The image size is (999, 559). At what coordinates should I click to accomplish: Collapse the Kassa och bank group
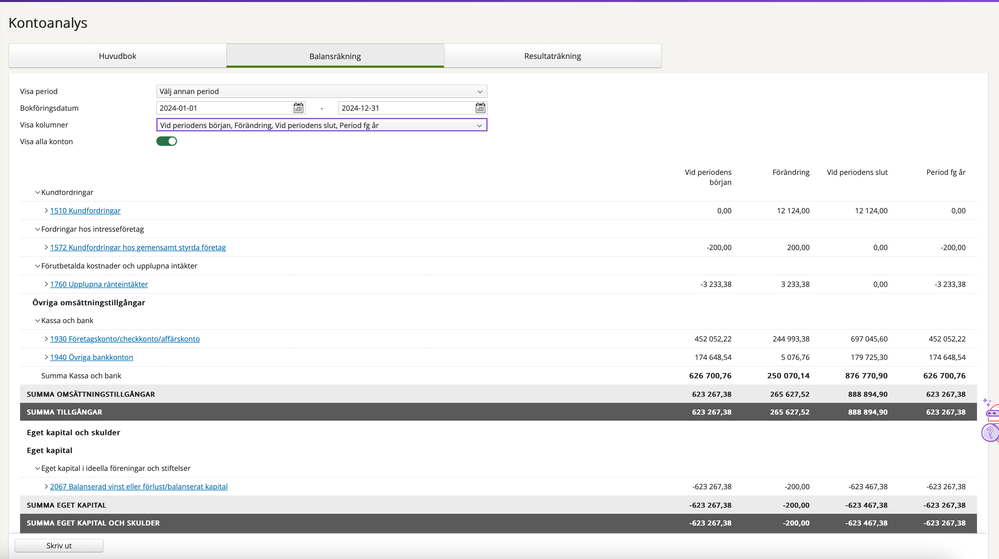click(x=38, y=321)
